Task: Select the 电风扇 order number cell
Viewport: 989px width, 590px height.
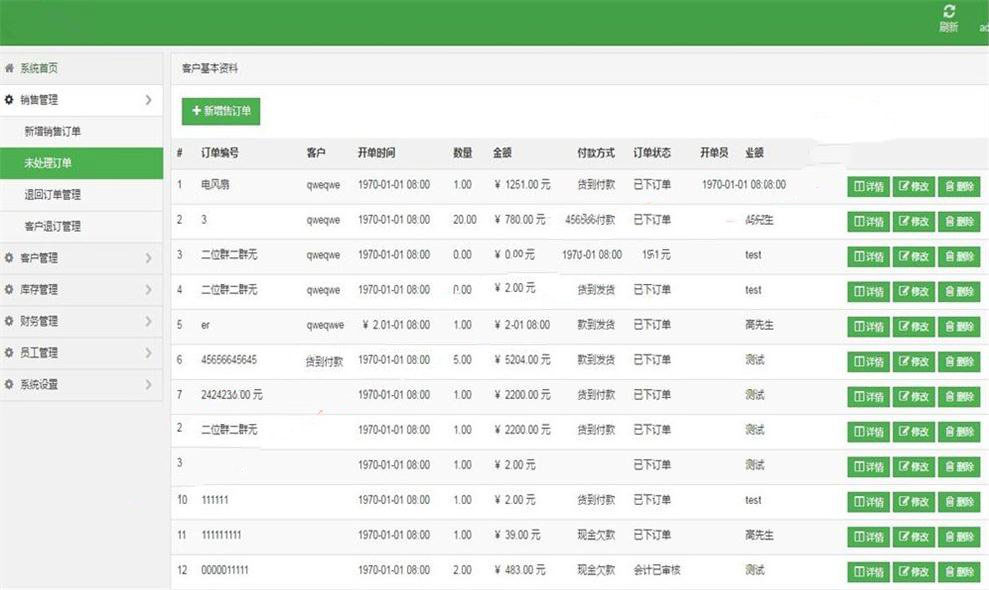Action: point(216,185)
